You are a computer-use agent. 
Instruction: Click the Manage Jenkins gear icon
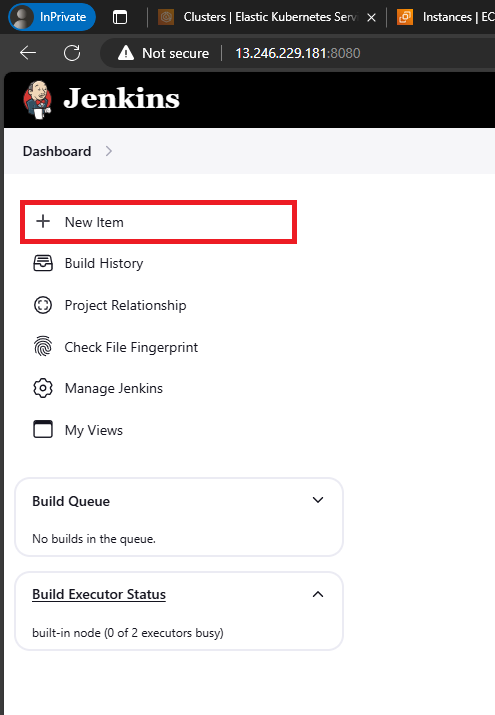[x=43, y=388]
